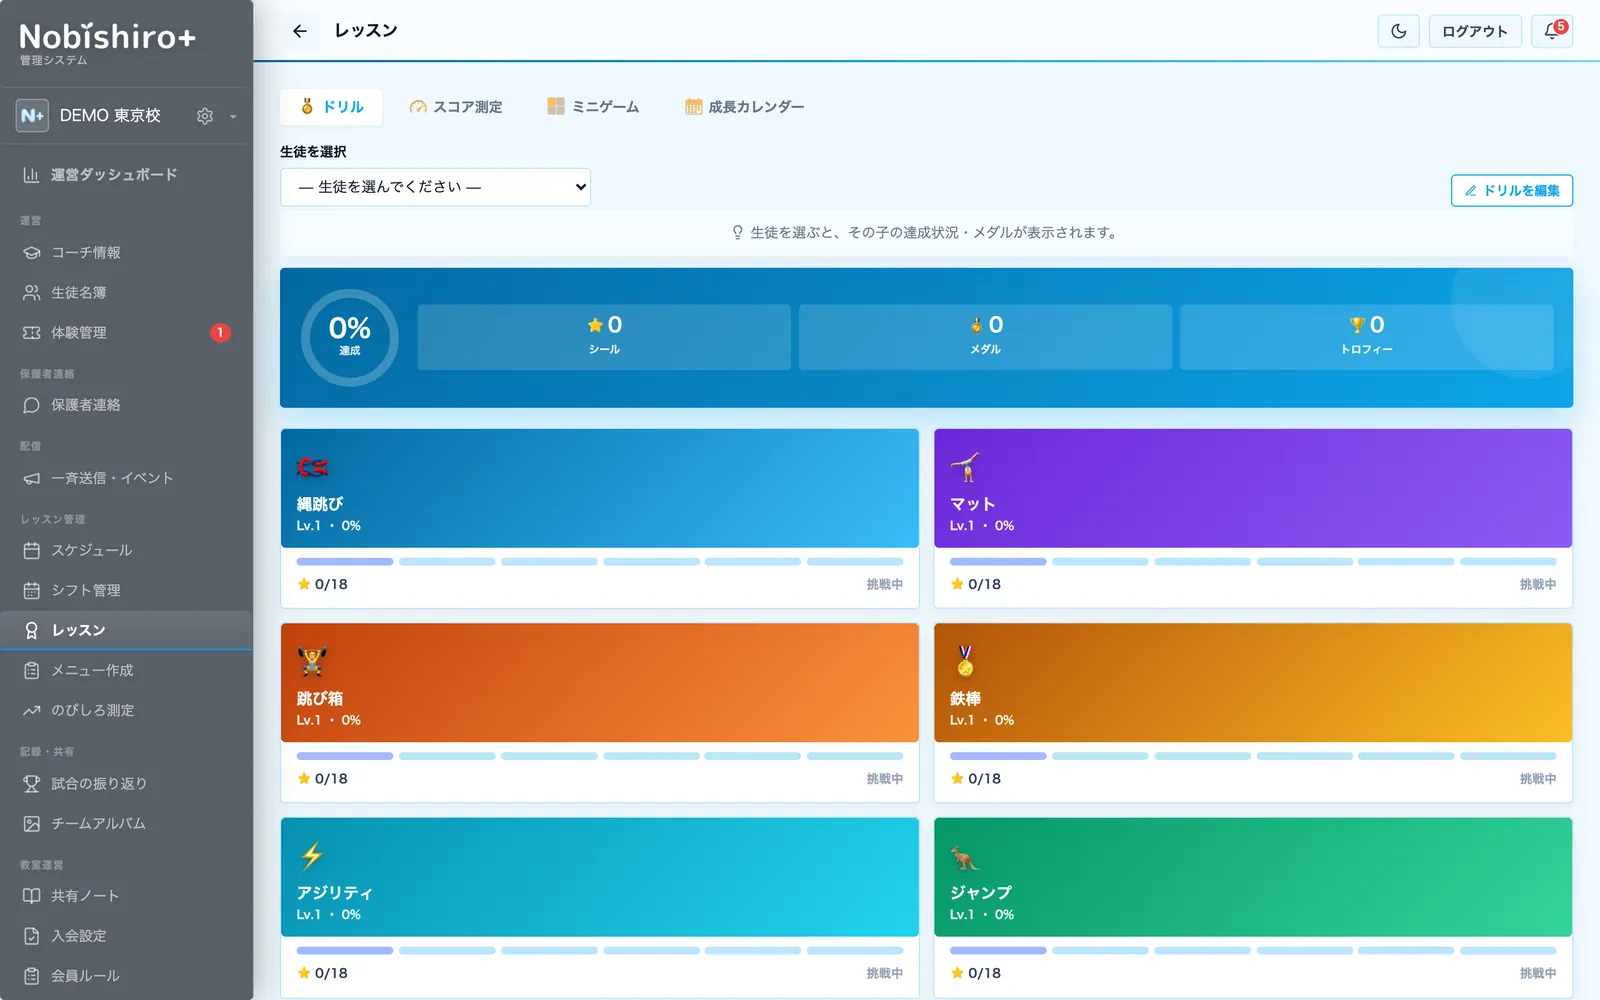Click the 会員ルール clipboard icon
This screenshot has height=1000, width=1600.
32,976
